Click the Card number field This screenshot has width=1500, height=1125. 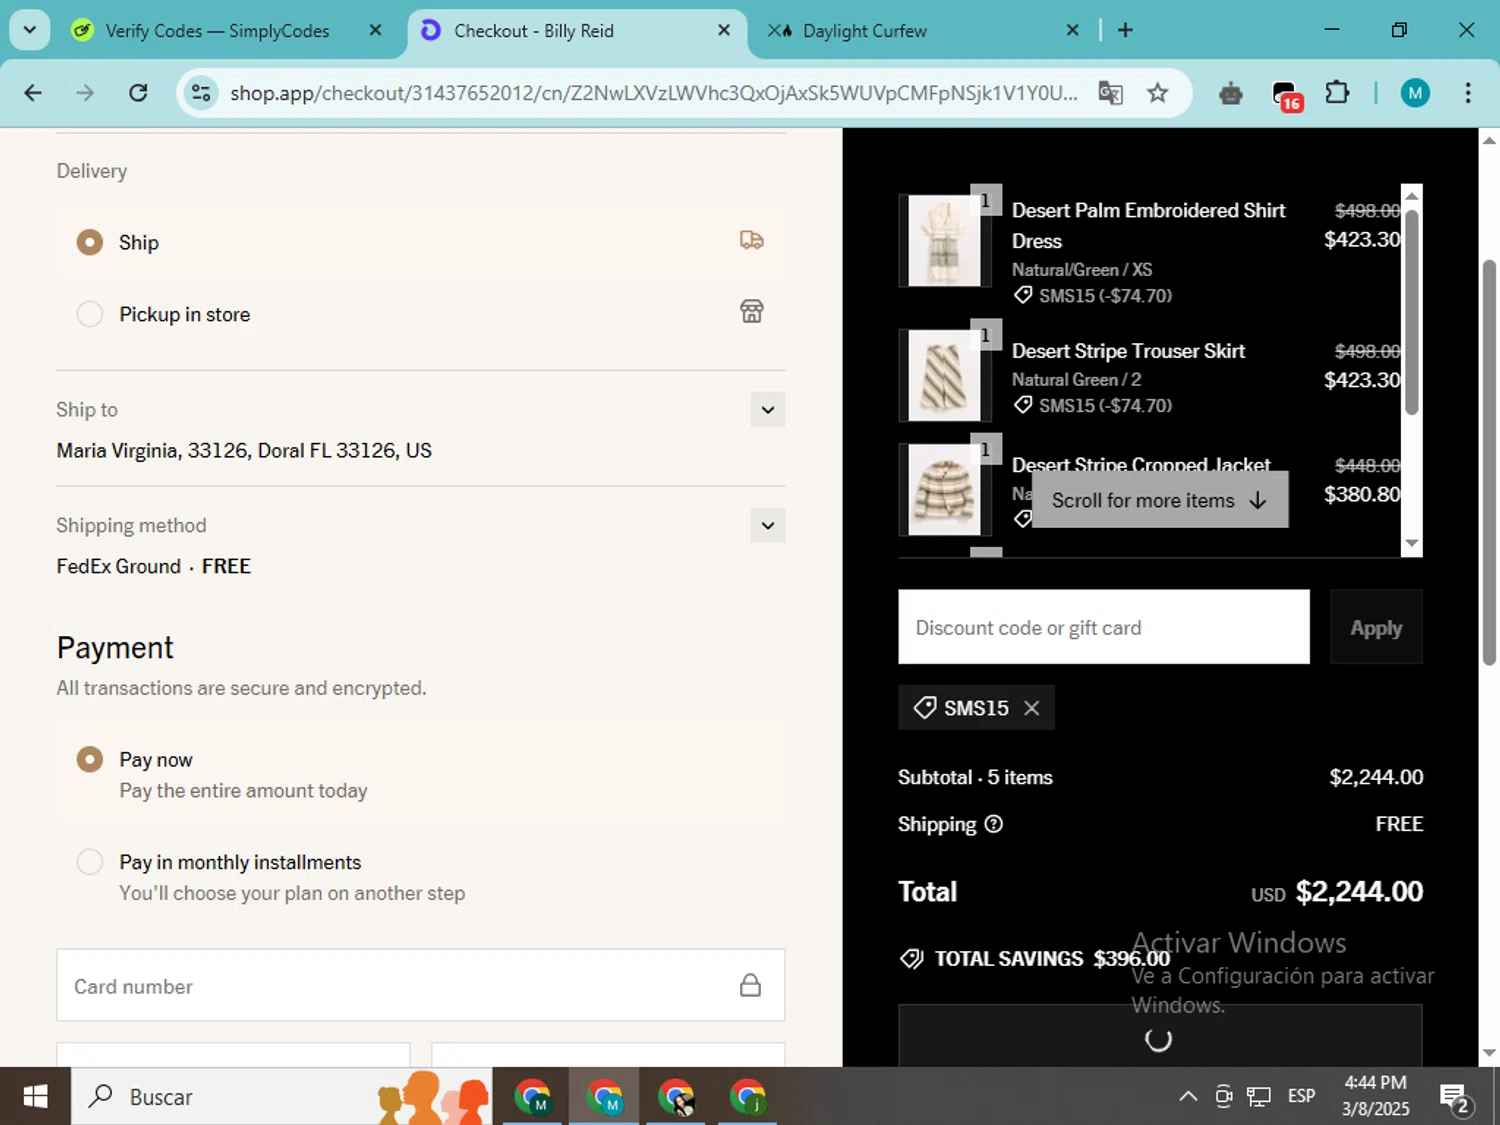[x=420, y=985]
